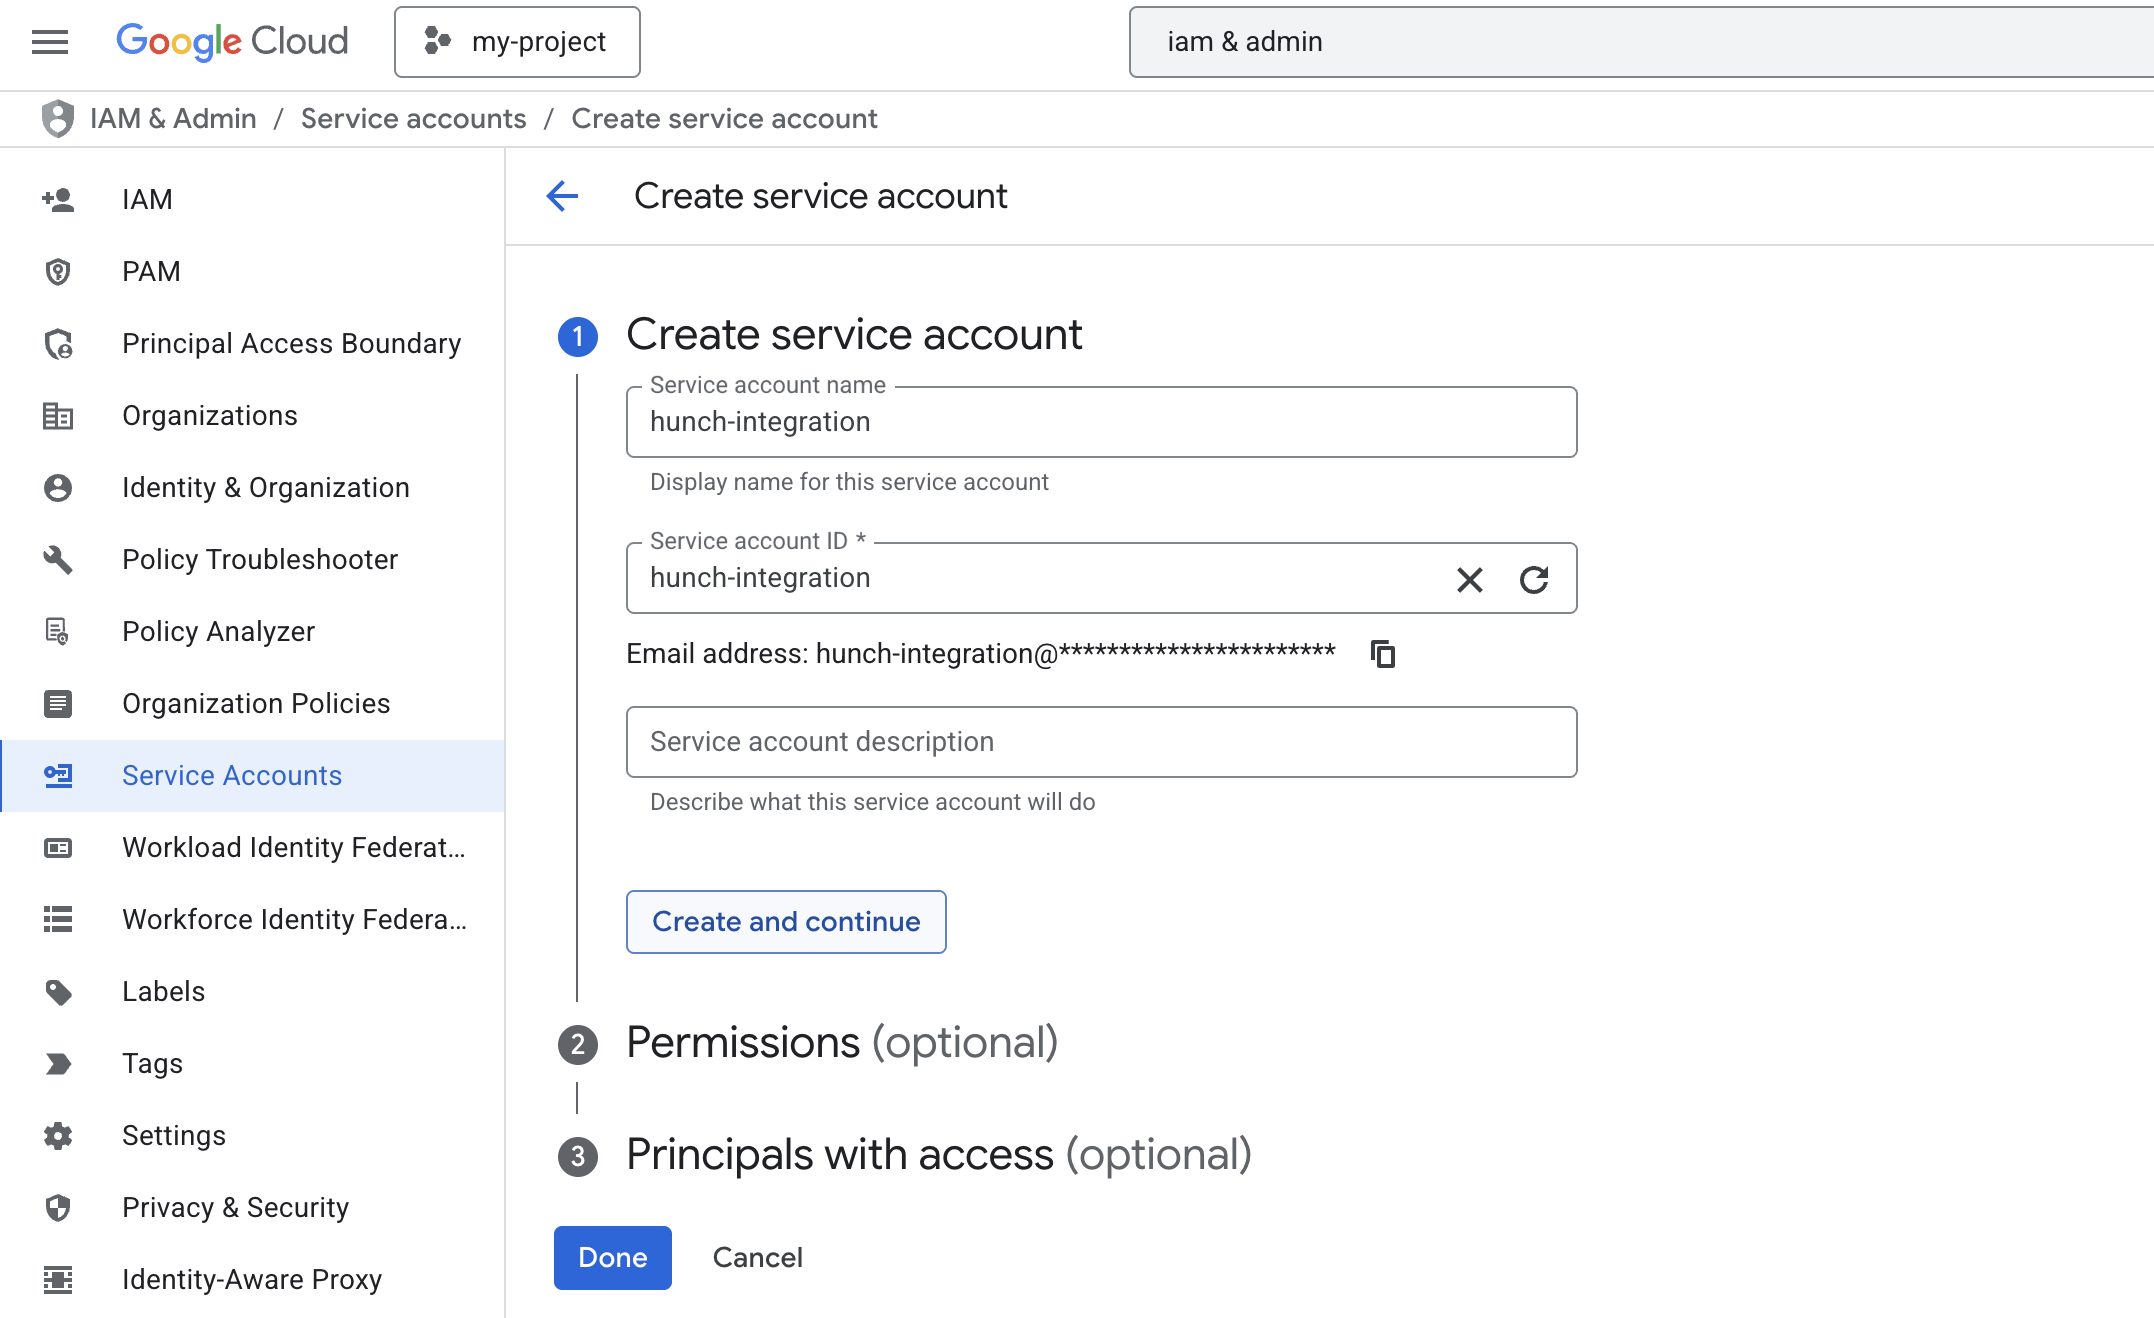Screen dimensions: 2154x1318
Task: Click the IAM & Admin shield icon in breadcrumb
Action: coord(57,118)
